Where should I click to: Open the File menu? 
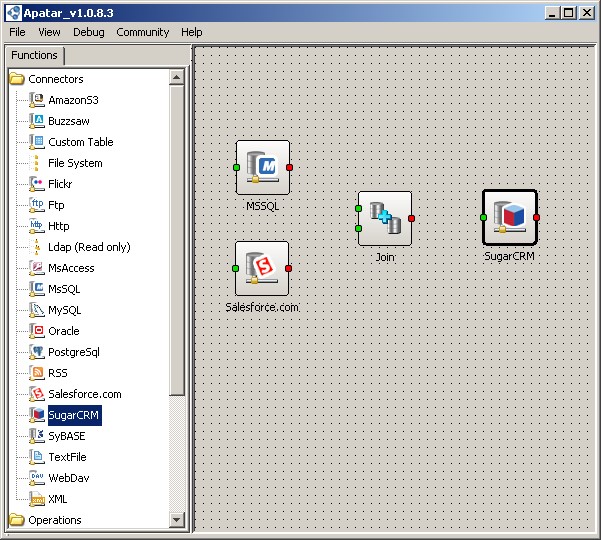pos(17,32)
